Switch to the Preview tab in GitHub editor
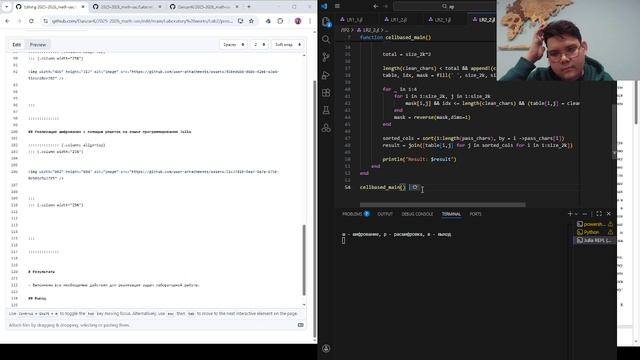Screen dimensions: 640x360 38,44
